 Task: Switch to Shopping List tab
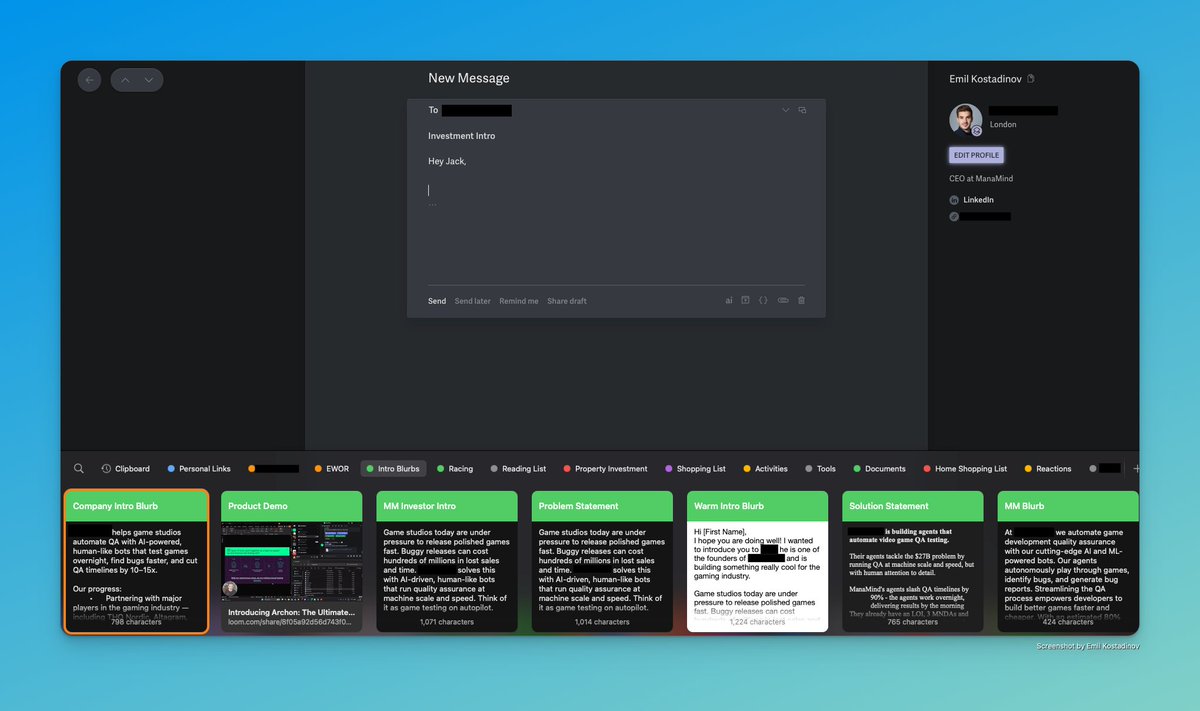695,468
